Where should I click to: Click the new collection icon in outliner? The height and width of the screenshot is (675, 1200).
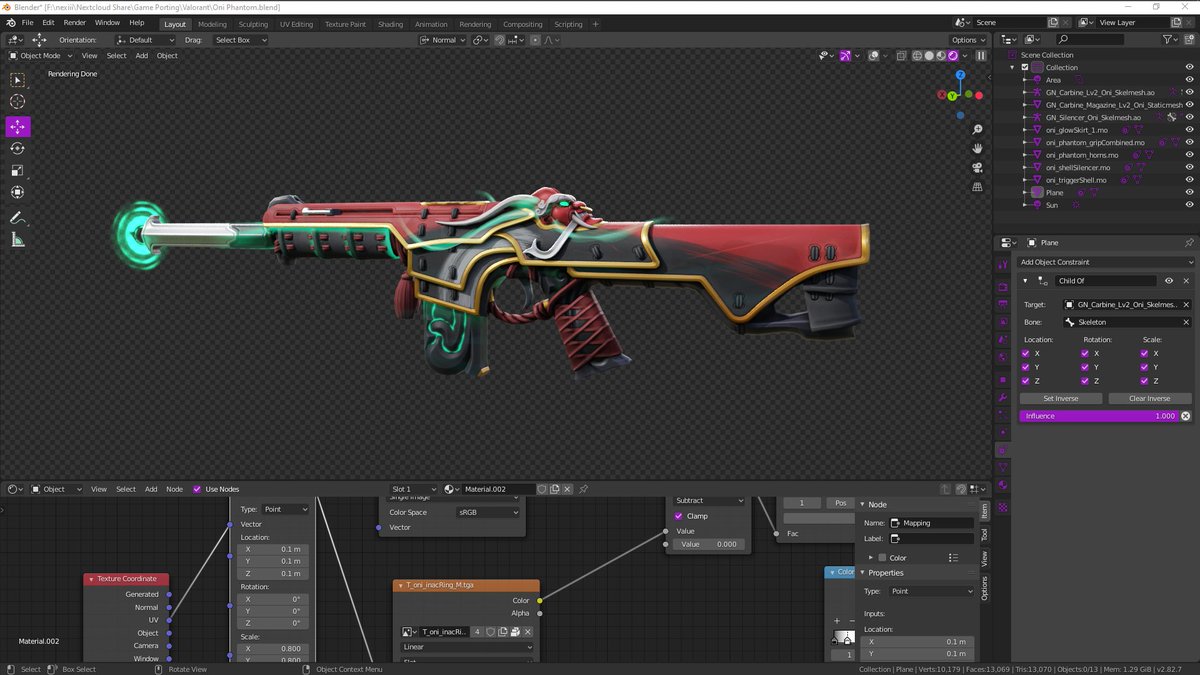(x=1188, y=39)
